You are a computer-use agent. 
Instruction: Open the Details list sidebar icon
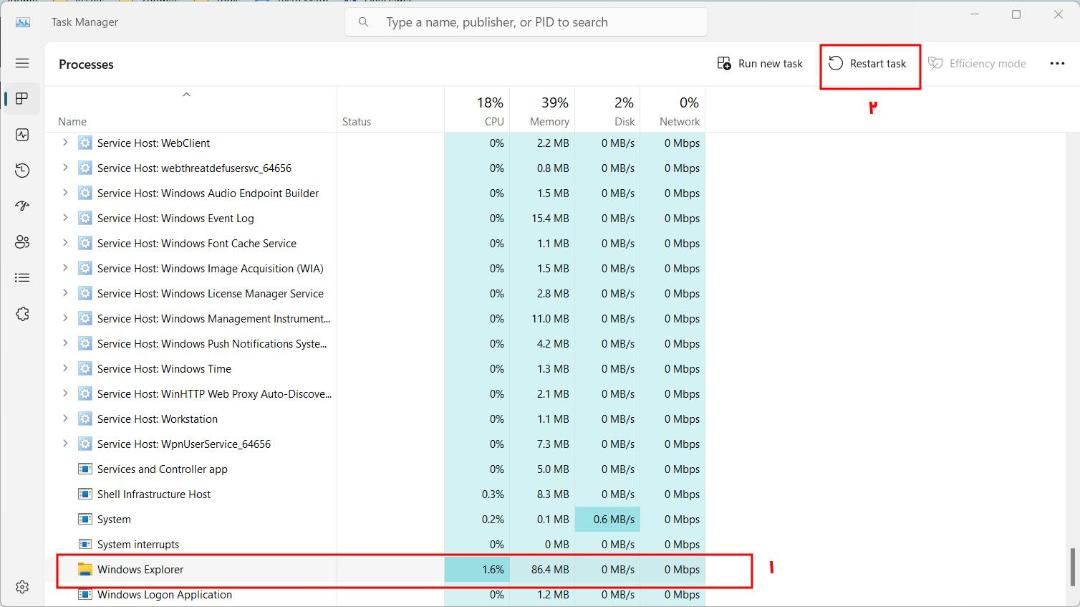pyautogui.click(x=22, y=278)
